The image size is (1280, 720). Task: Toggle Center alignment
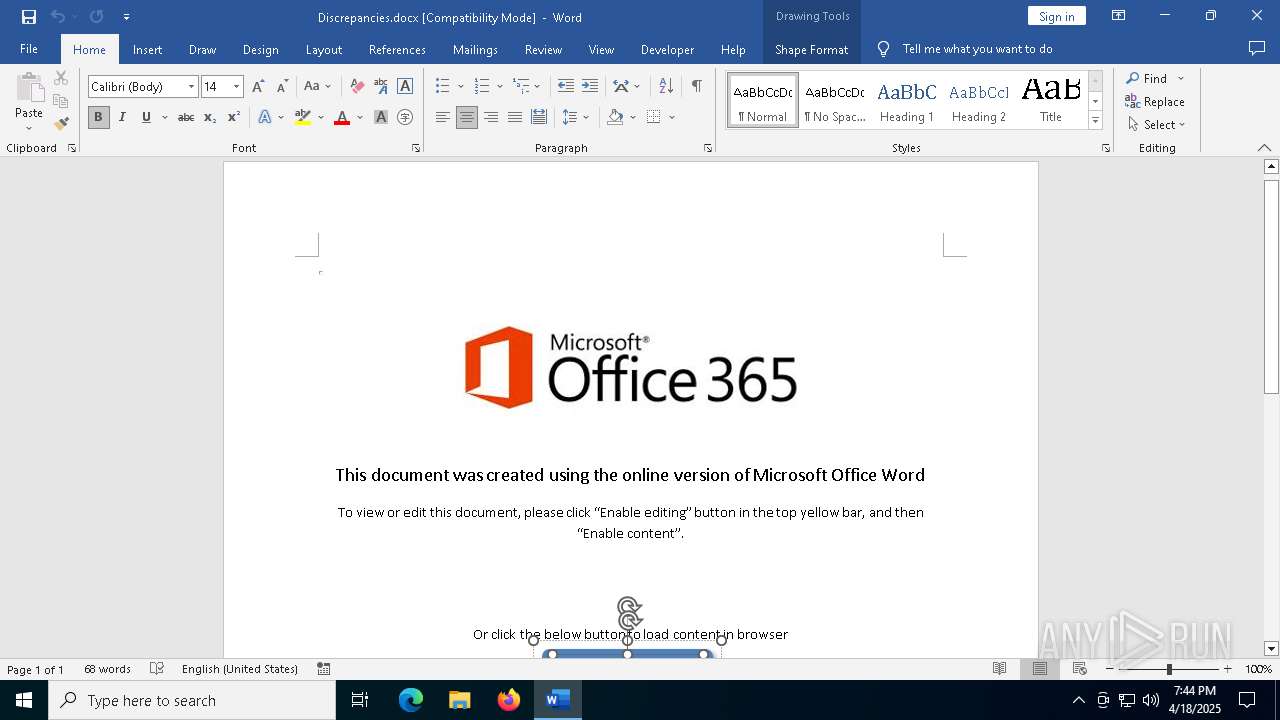[x=467, y=117]
